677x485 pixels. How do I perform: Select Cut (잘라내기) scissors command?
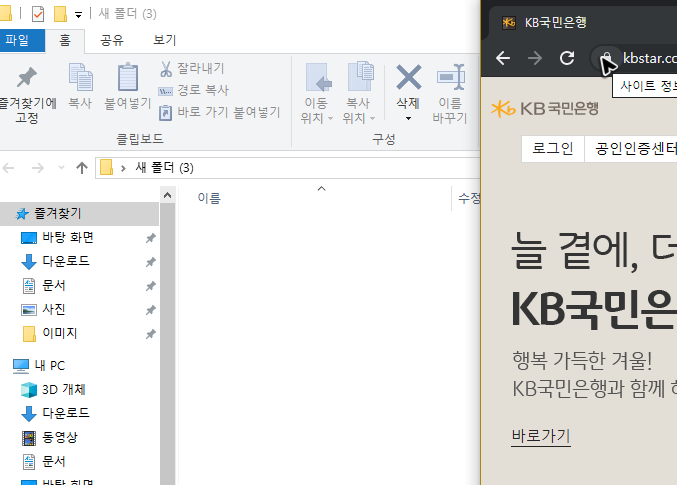pyautogui.click(x=192, y=68)
